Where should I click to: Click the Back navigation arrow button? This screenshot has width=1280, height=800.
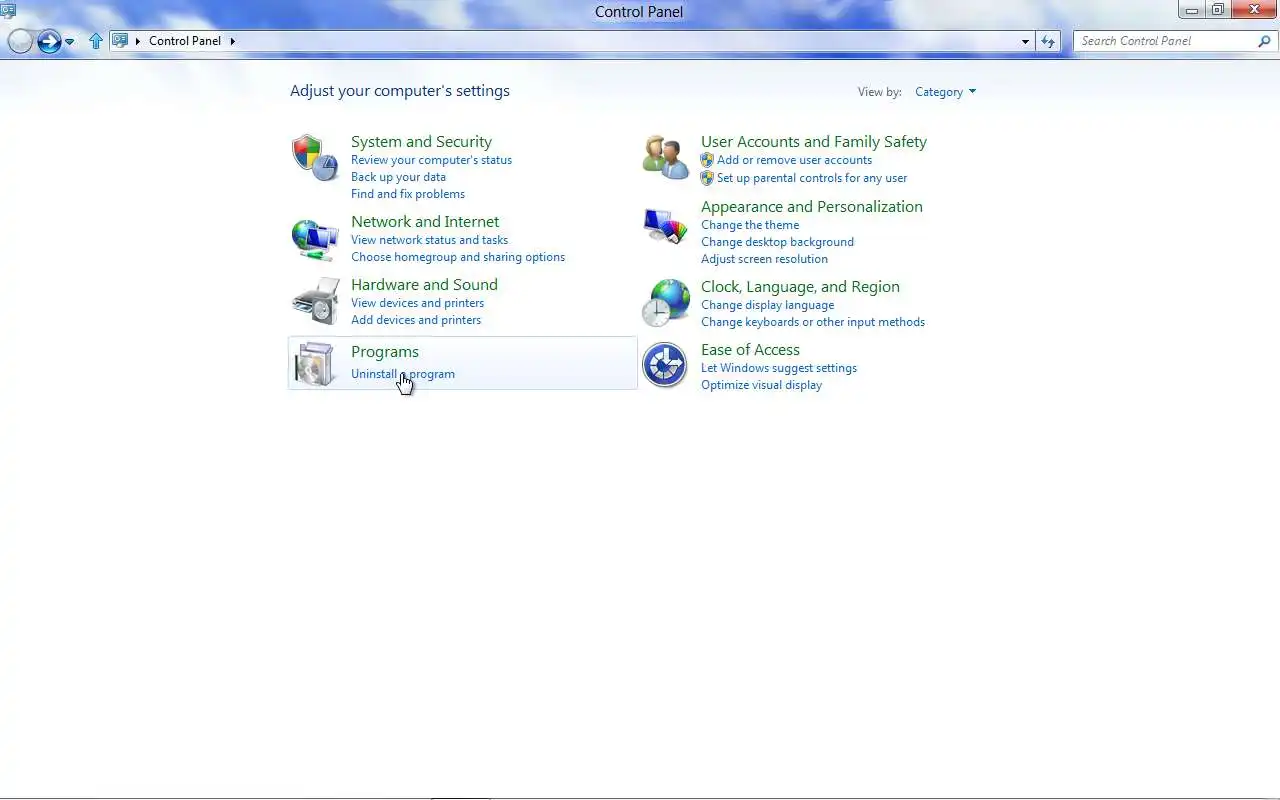tap(20, 41)
